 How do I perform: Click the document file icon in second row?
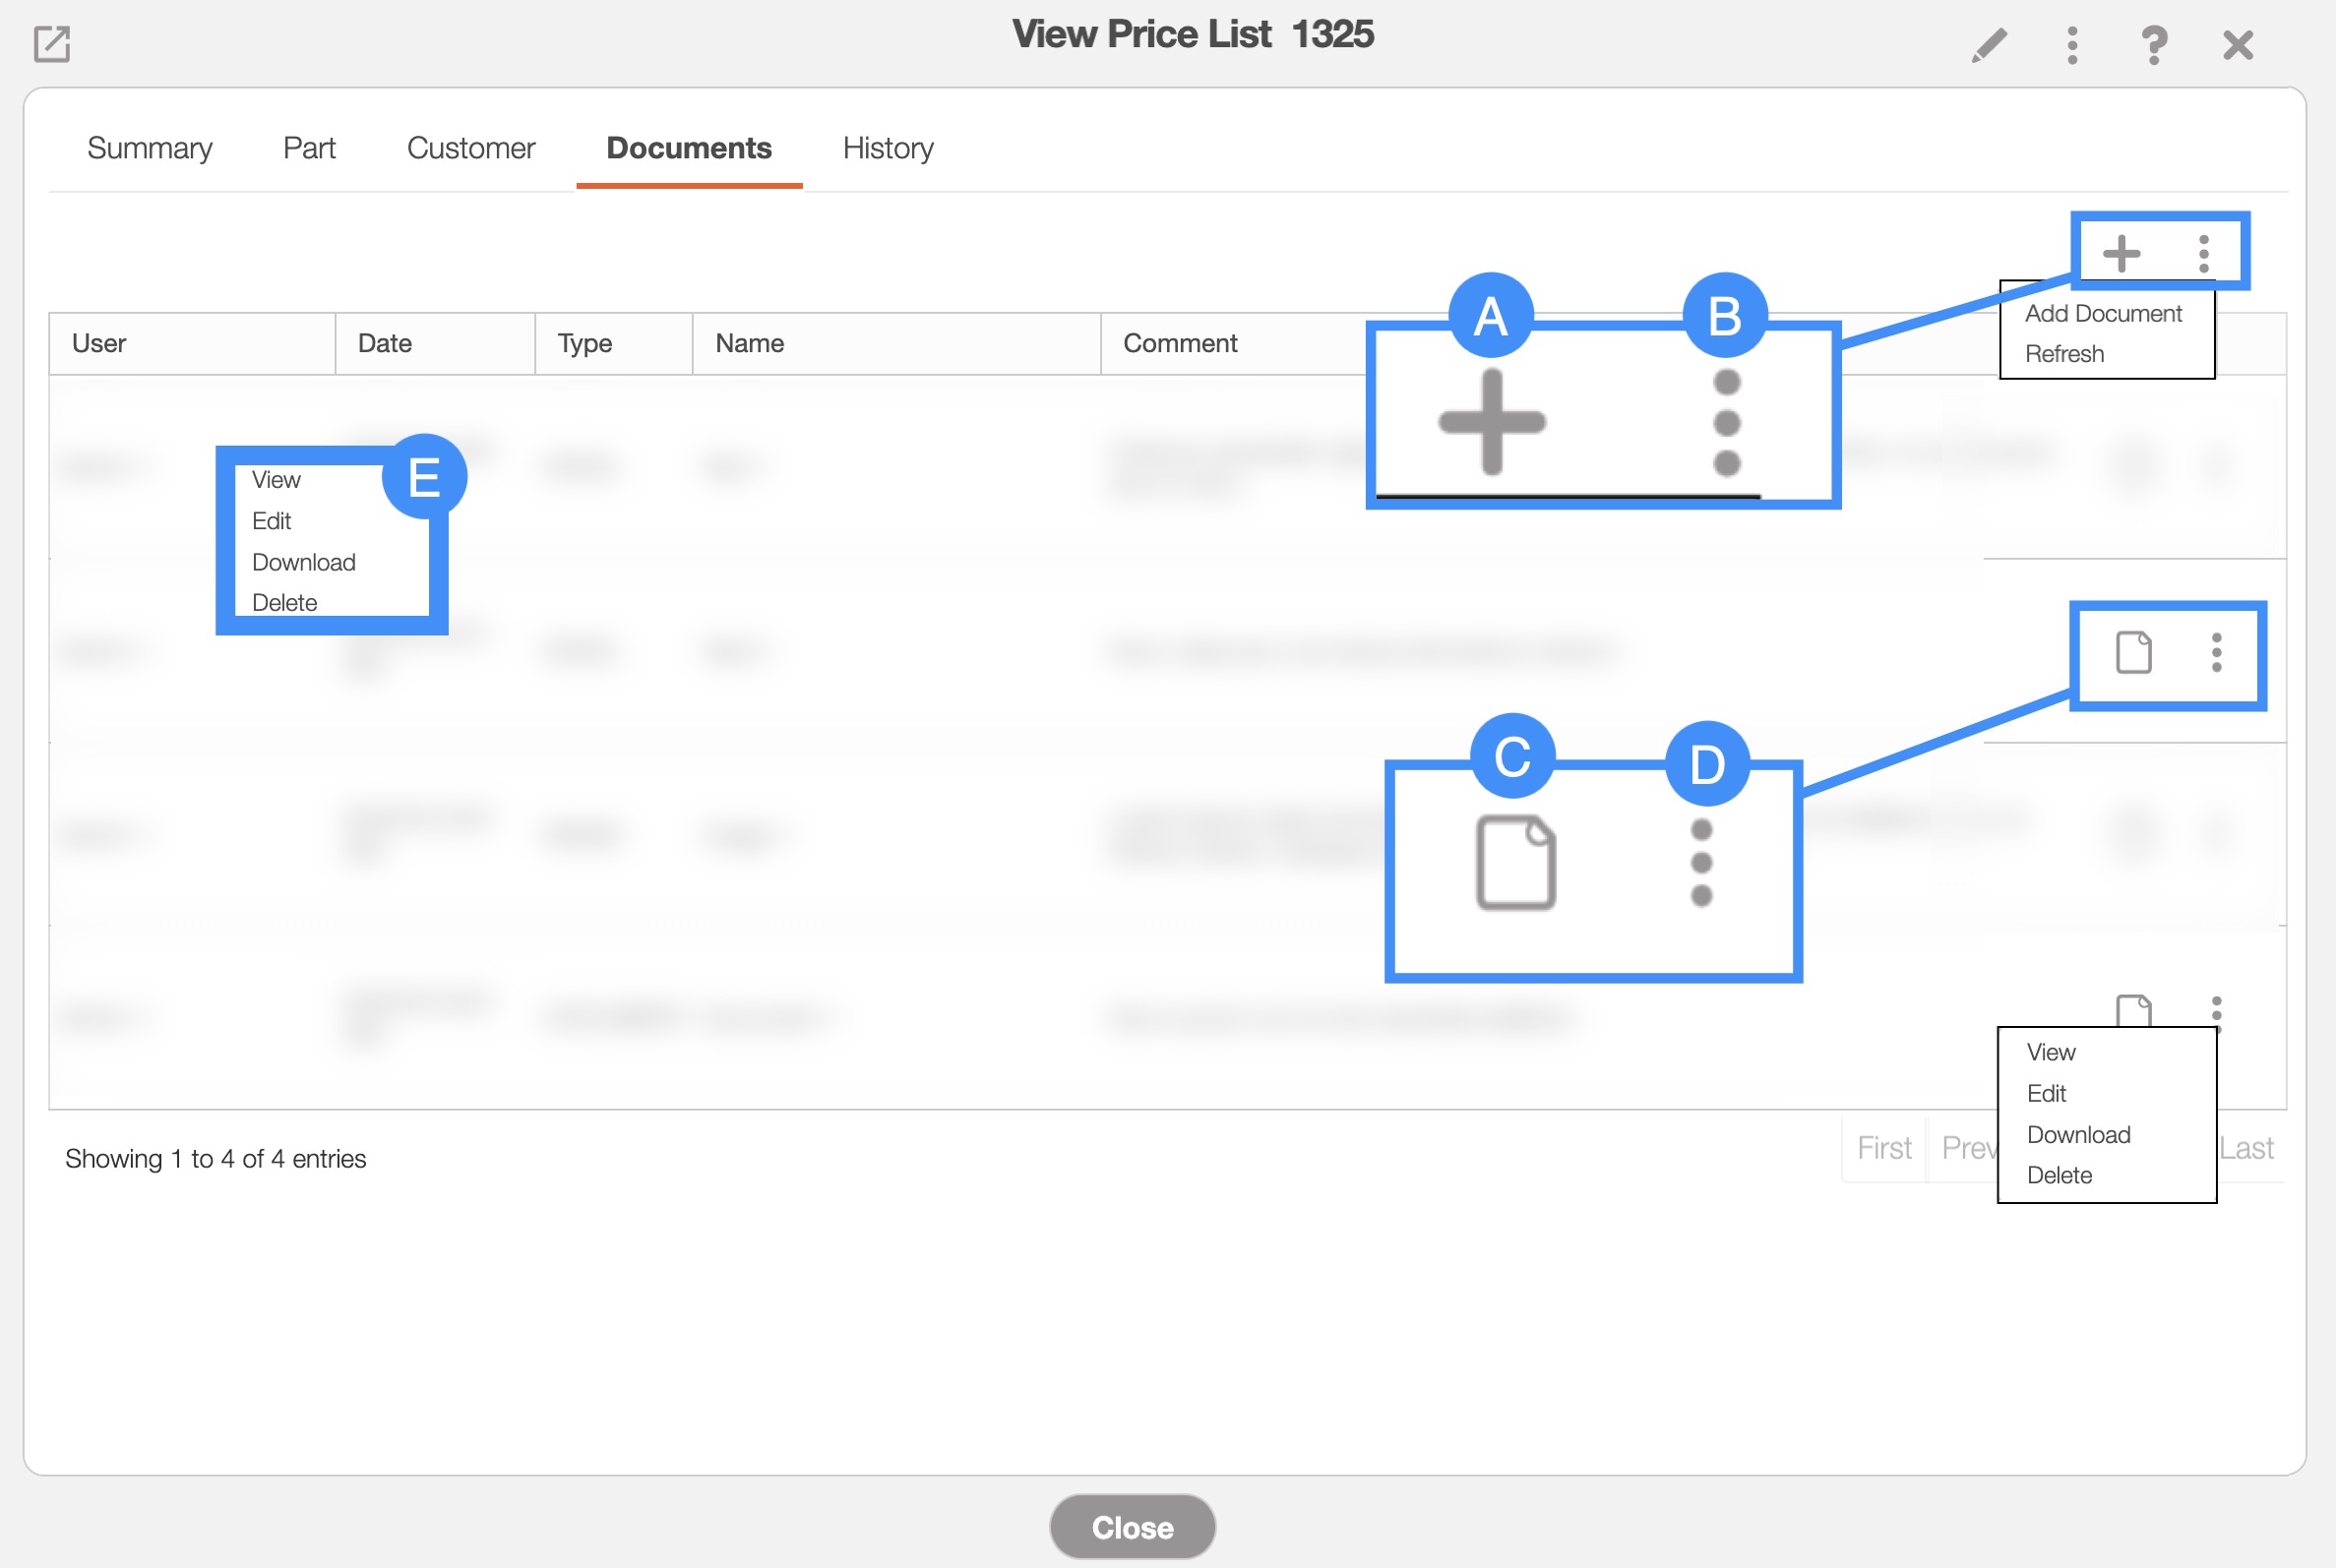coord(2133,653)
